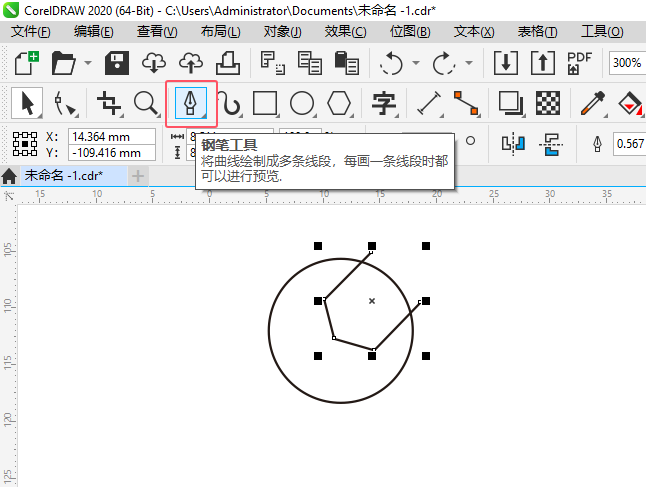
Task: Save document using the floppy disk icon
Action: (x=117, y=63)
